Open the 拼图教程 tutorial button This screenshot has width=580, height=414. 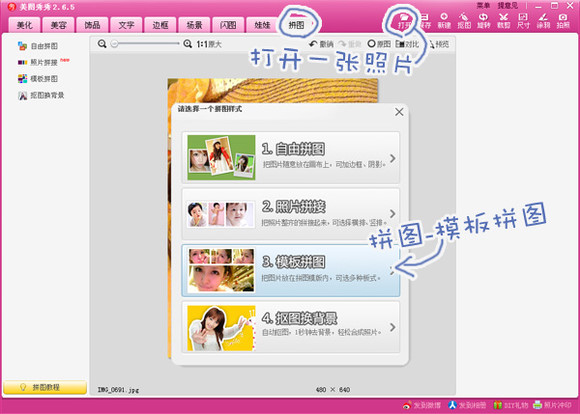[x=45, y=387]
